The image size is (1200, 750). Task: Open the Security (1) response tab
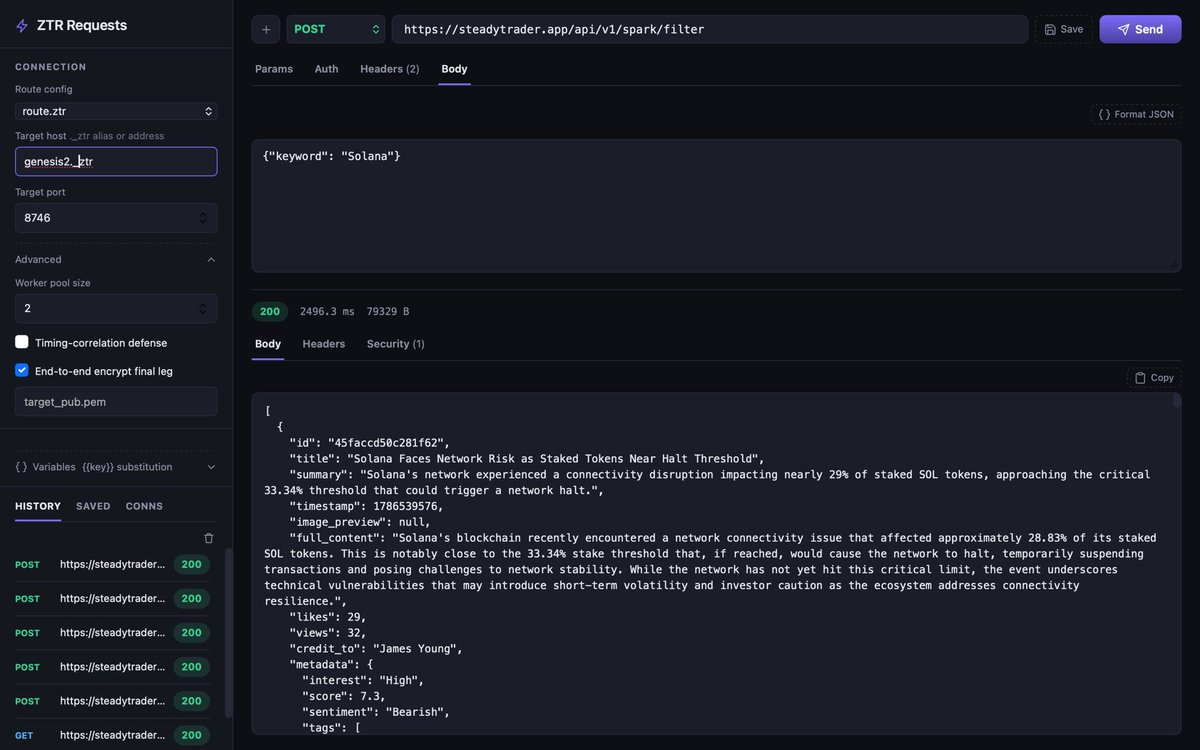click(x=396, y=344)
